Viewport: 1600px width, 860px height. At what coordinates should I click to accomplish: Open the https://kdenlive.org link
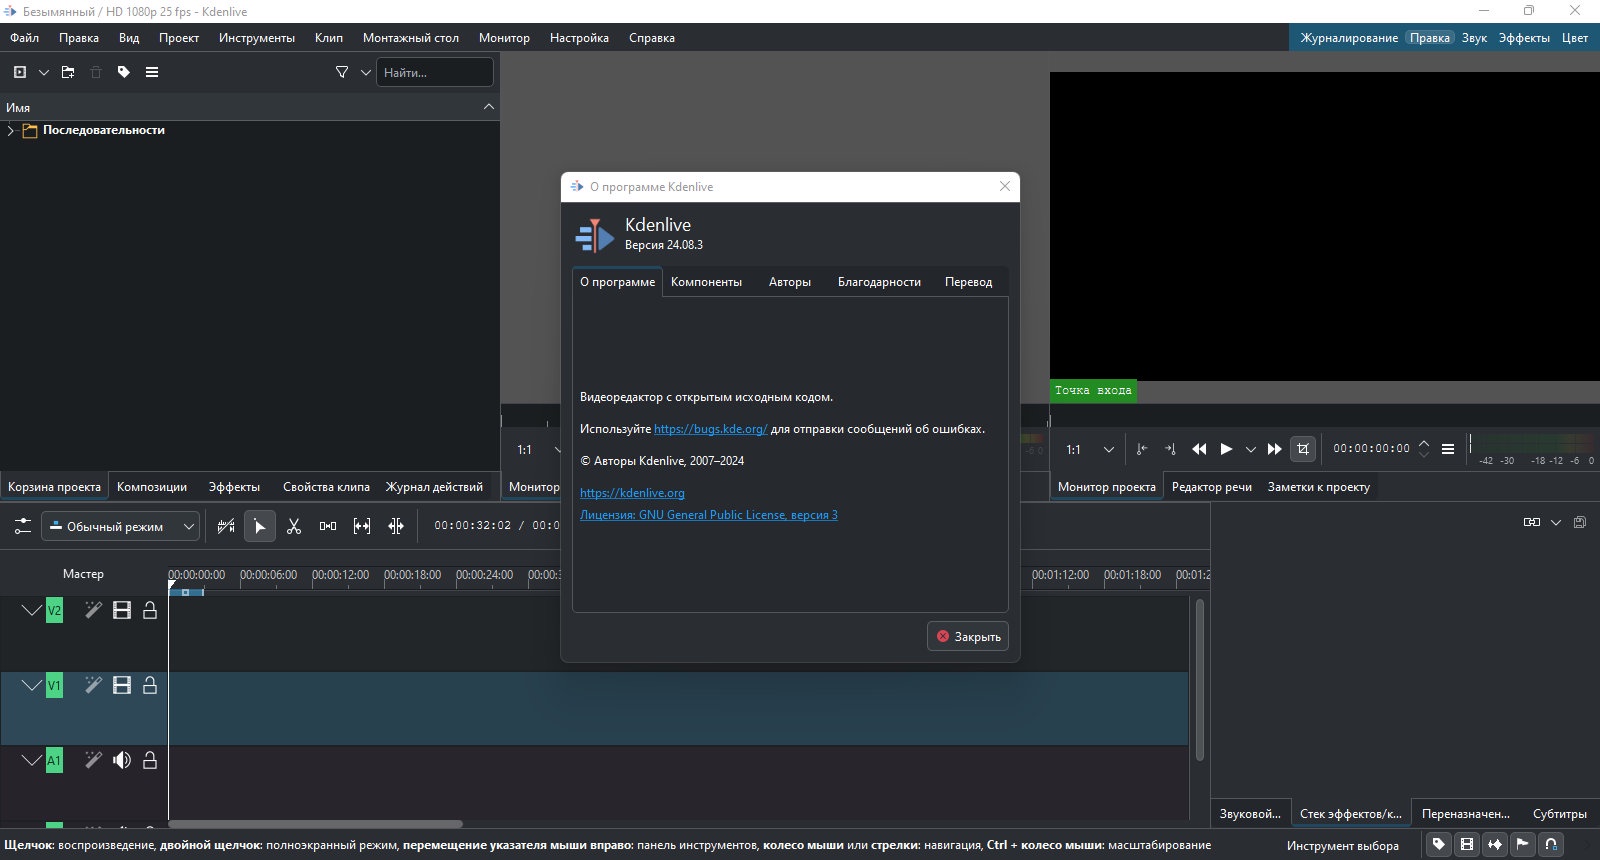632,493
